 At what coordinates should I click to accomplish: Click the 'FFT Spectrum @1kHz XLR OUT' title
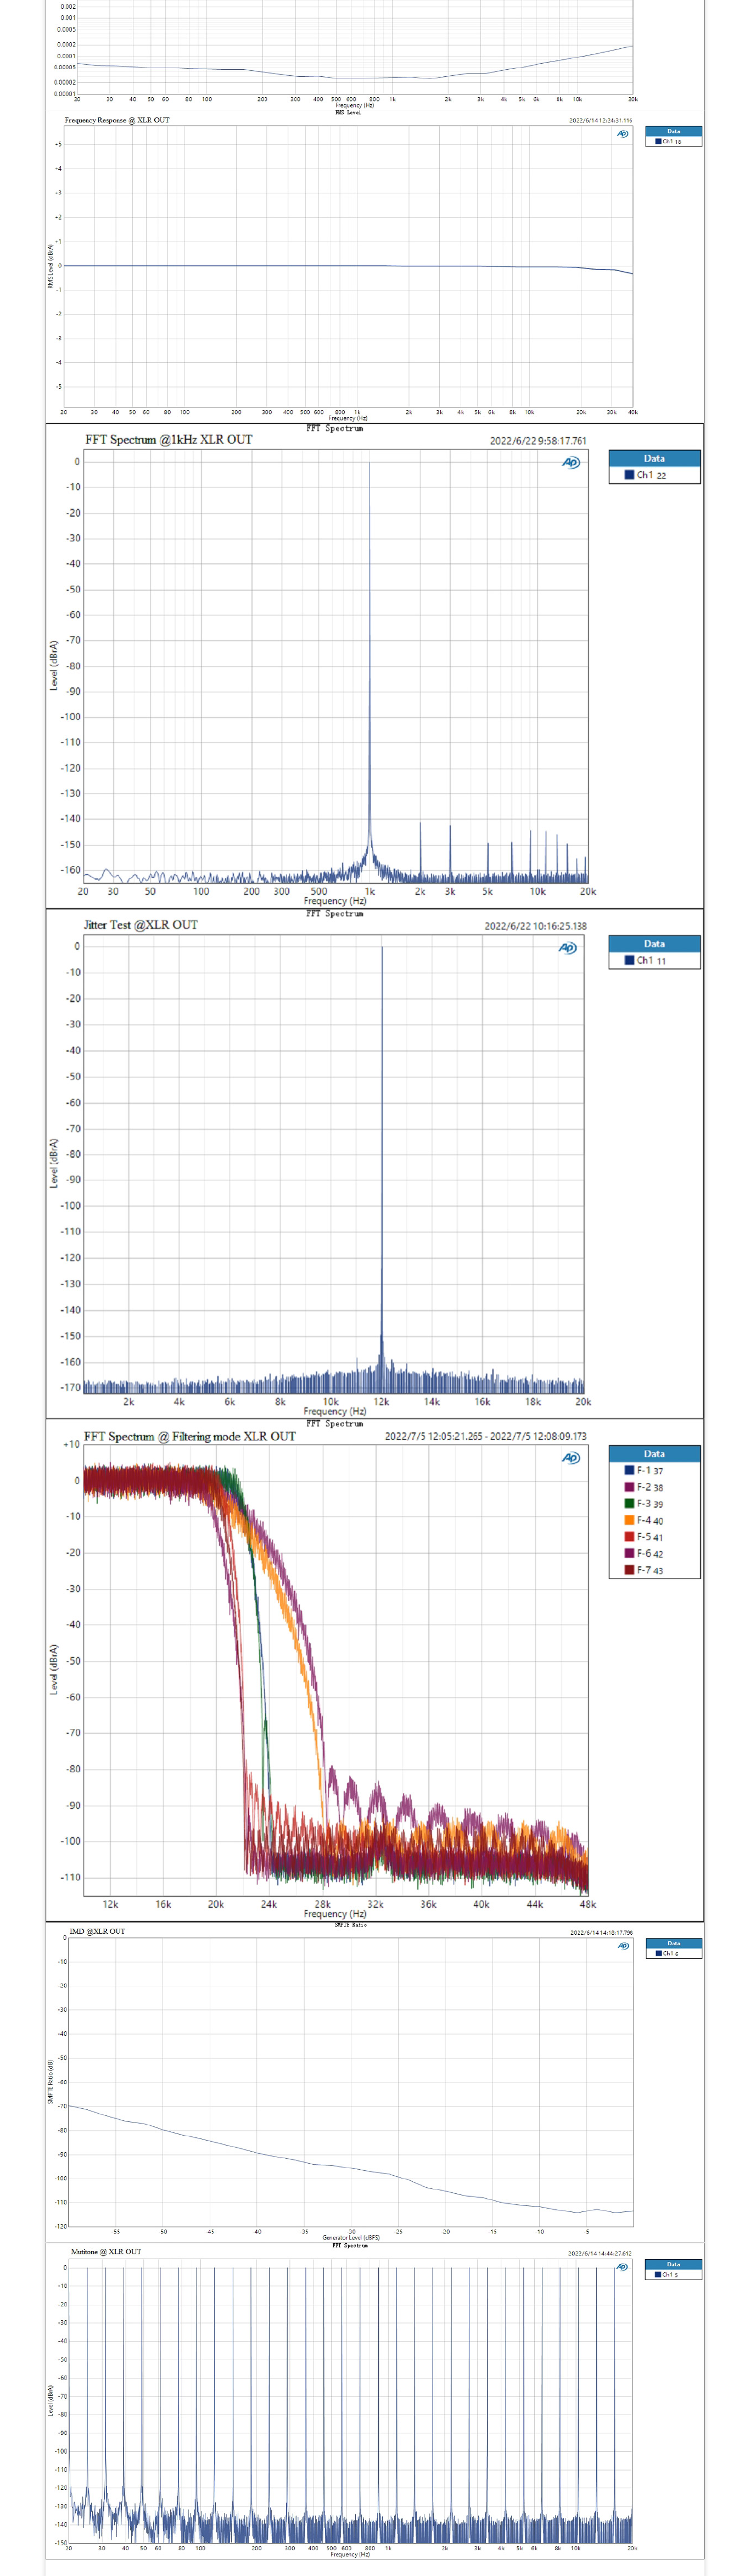coord(169,439)
